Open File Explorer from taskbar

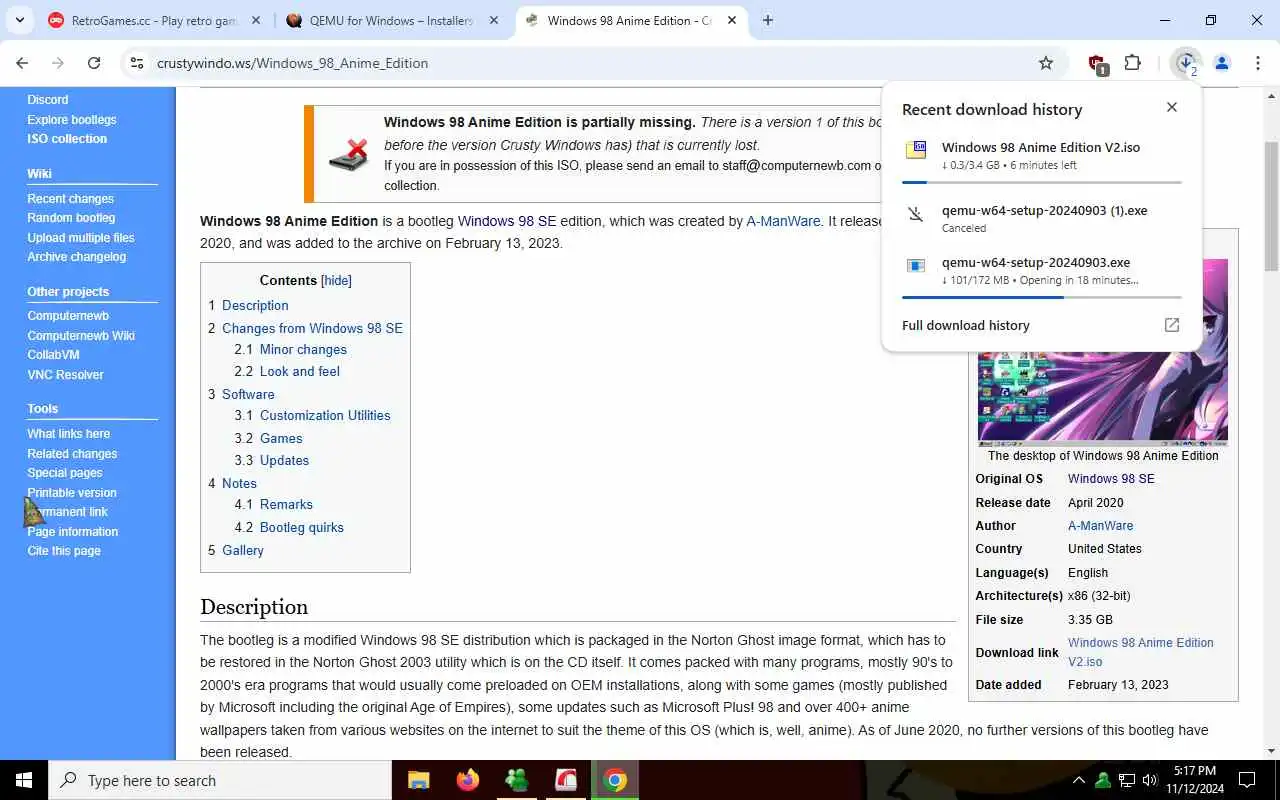pyautogui.click(x=418, y=780)
